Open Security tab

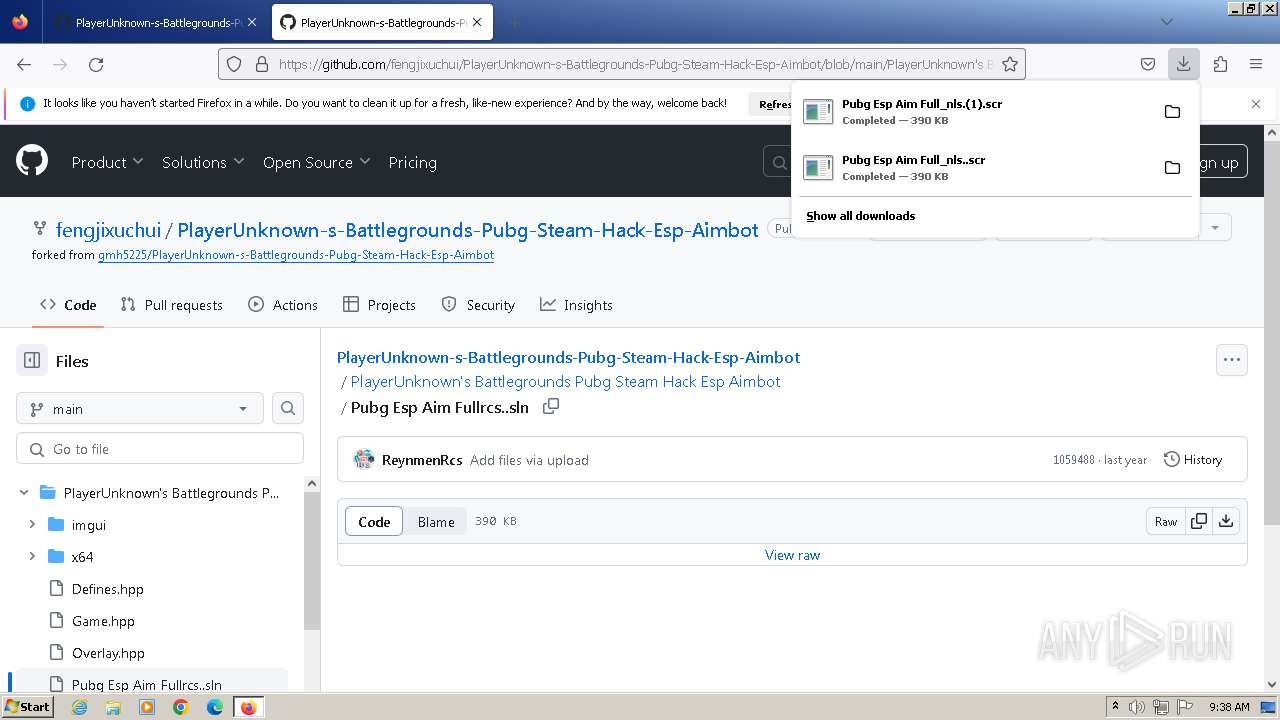coord(478,305)
